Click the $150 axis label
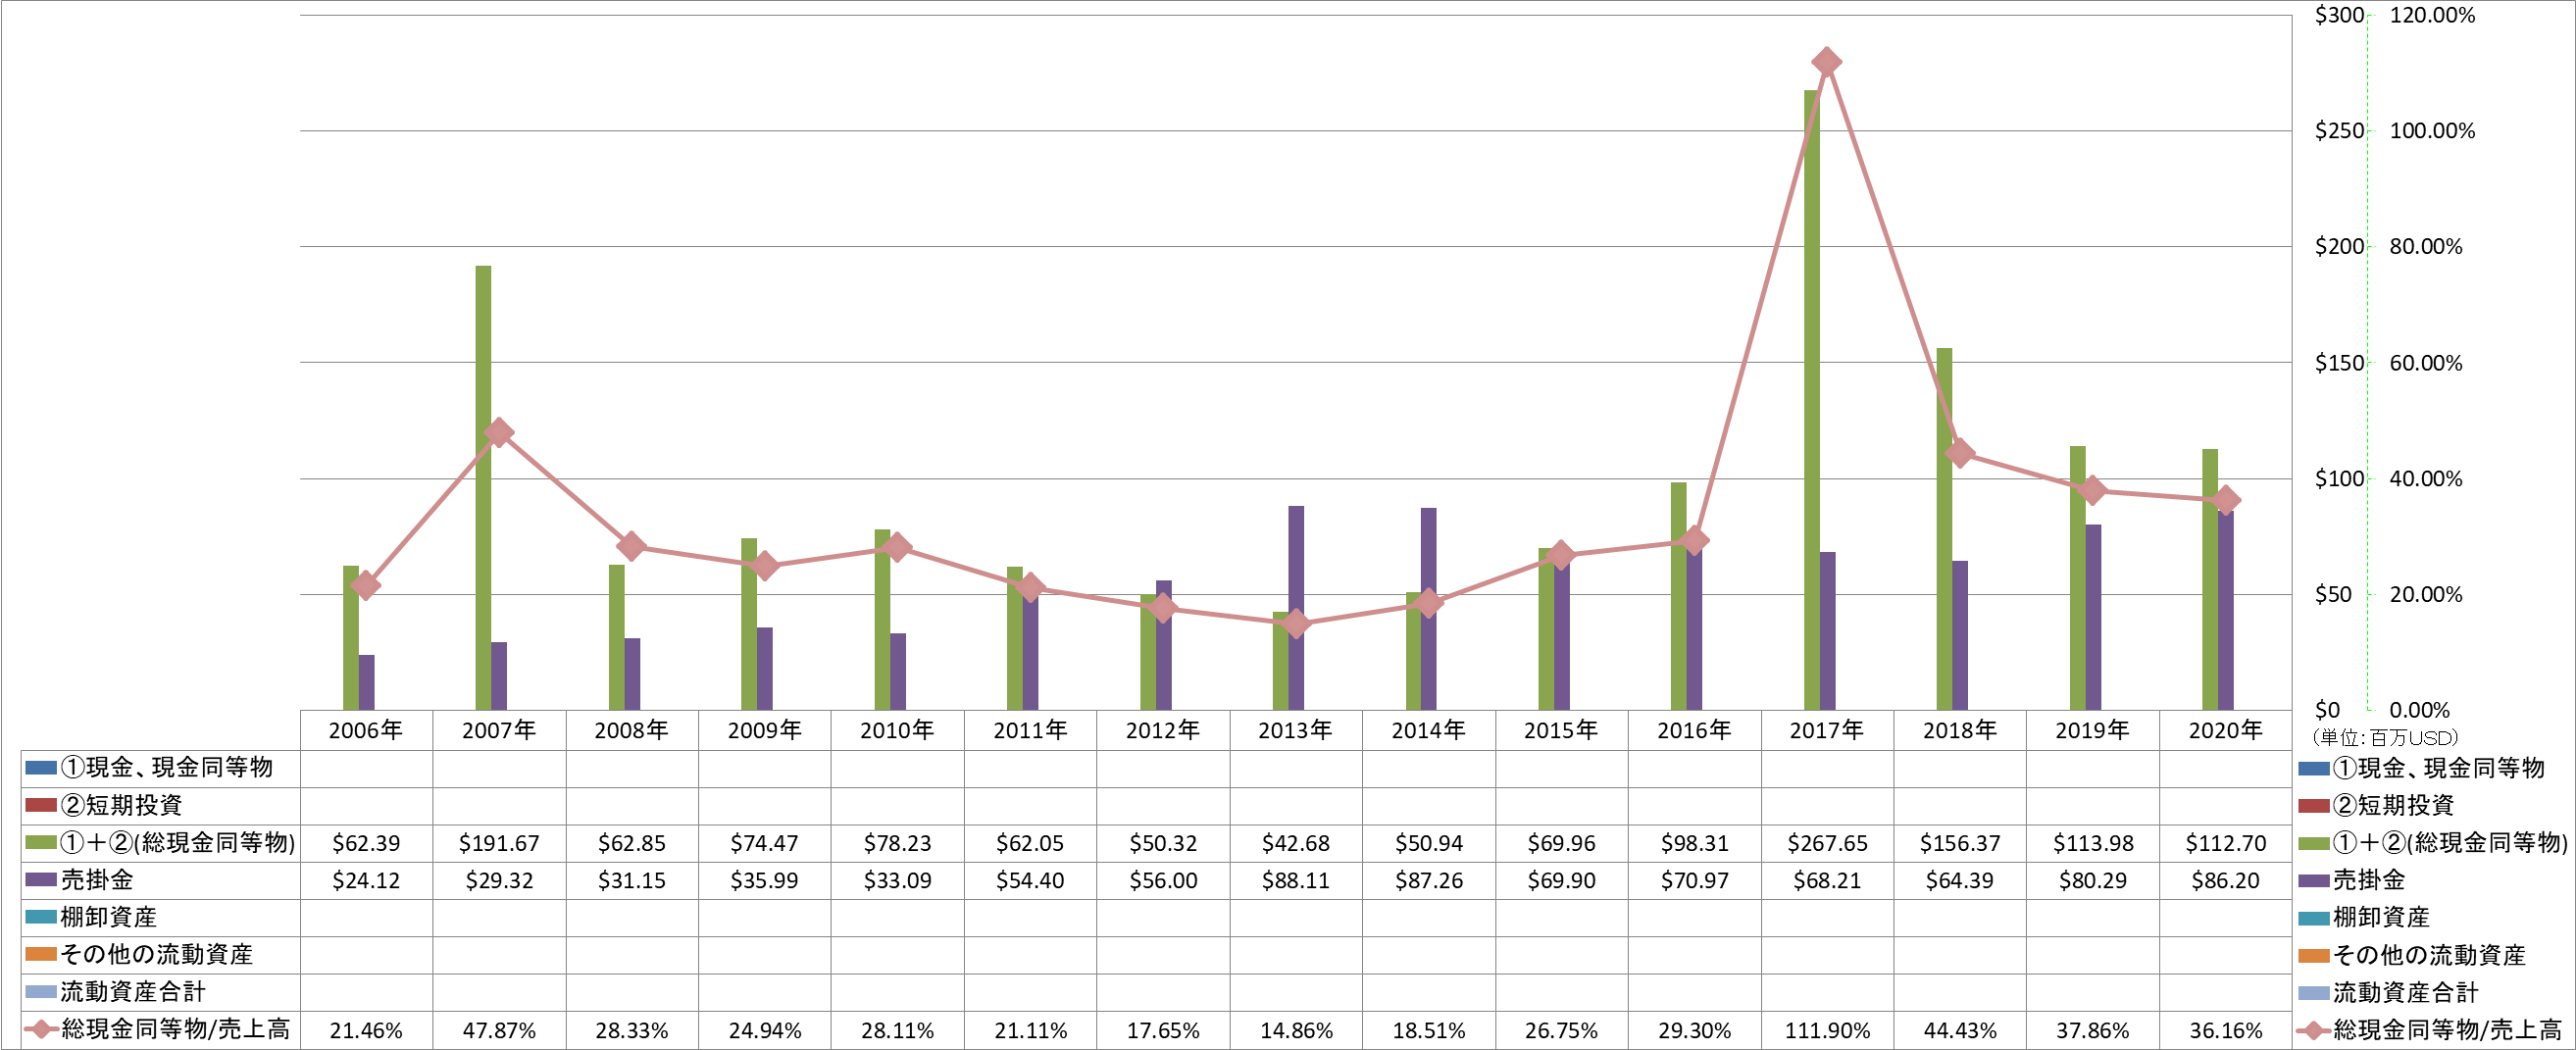 (x=2339, y=363)
